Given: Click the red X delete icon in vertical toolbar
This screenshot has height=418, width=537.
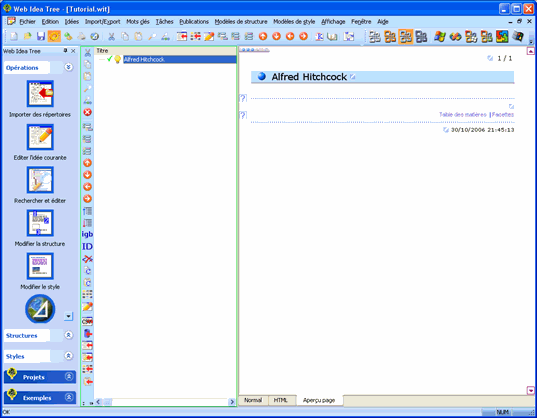Looking at the screenshot, I should (x=88, y=112).
